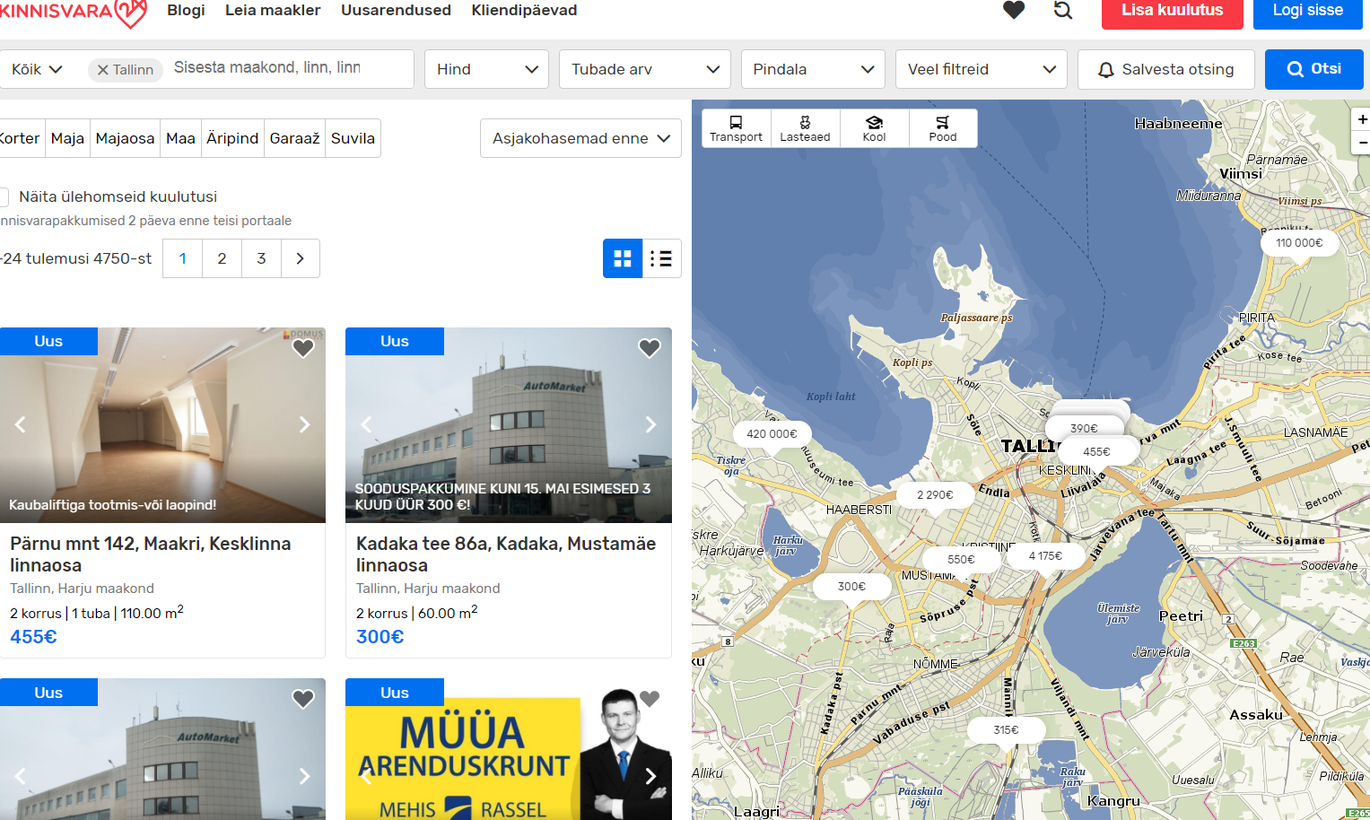
Task: Click Salvesta otsing button
Action: [1166, 69]
